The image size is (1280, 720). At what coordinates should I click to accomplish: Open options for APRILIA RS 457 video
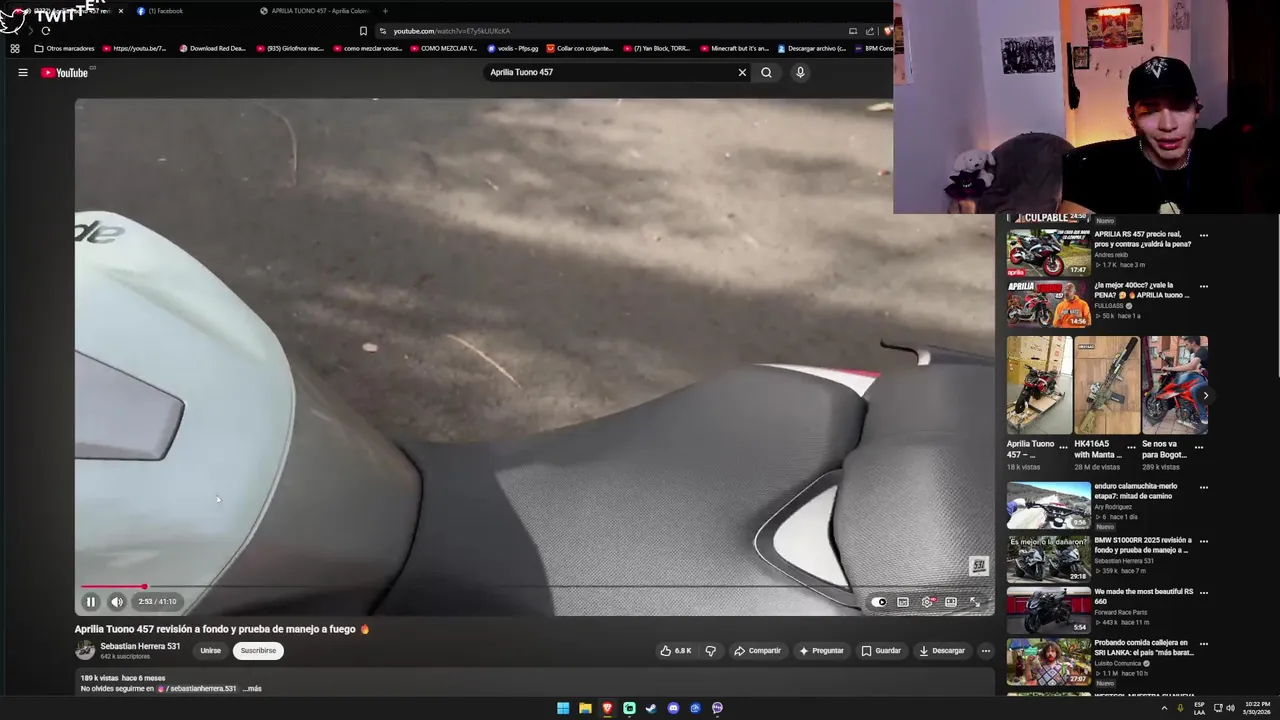click(x=1203, y=236)
